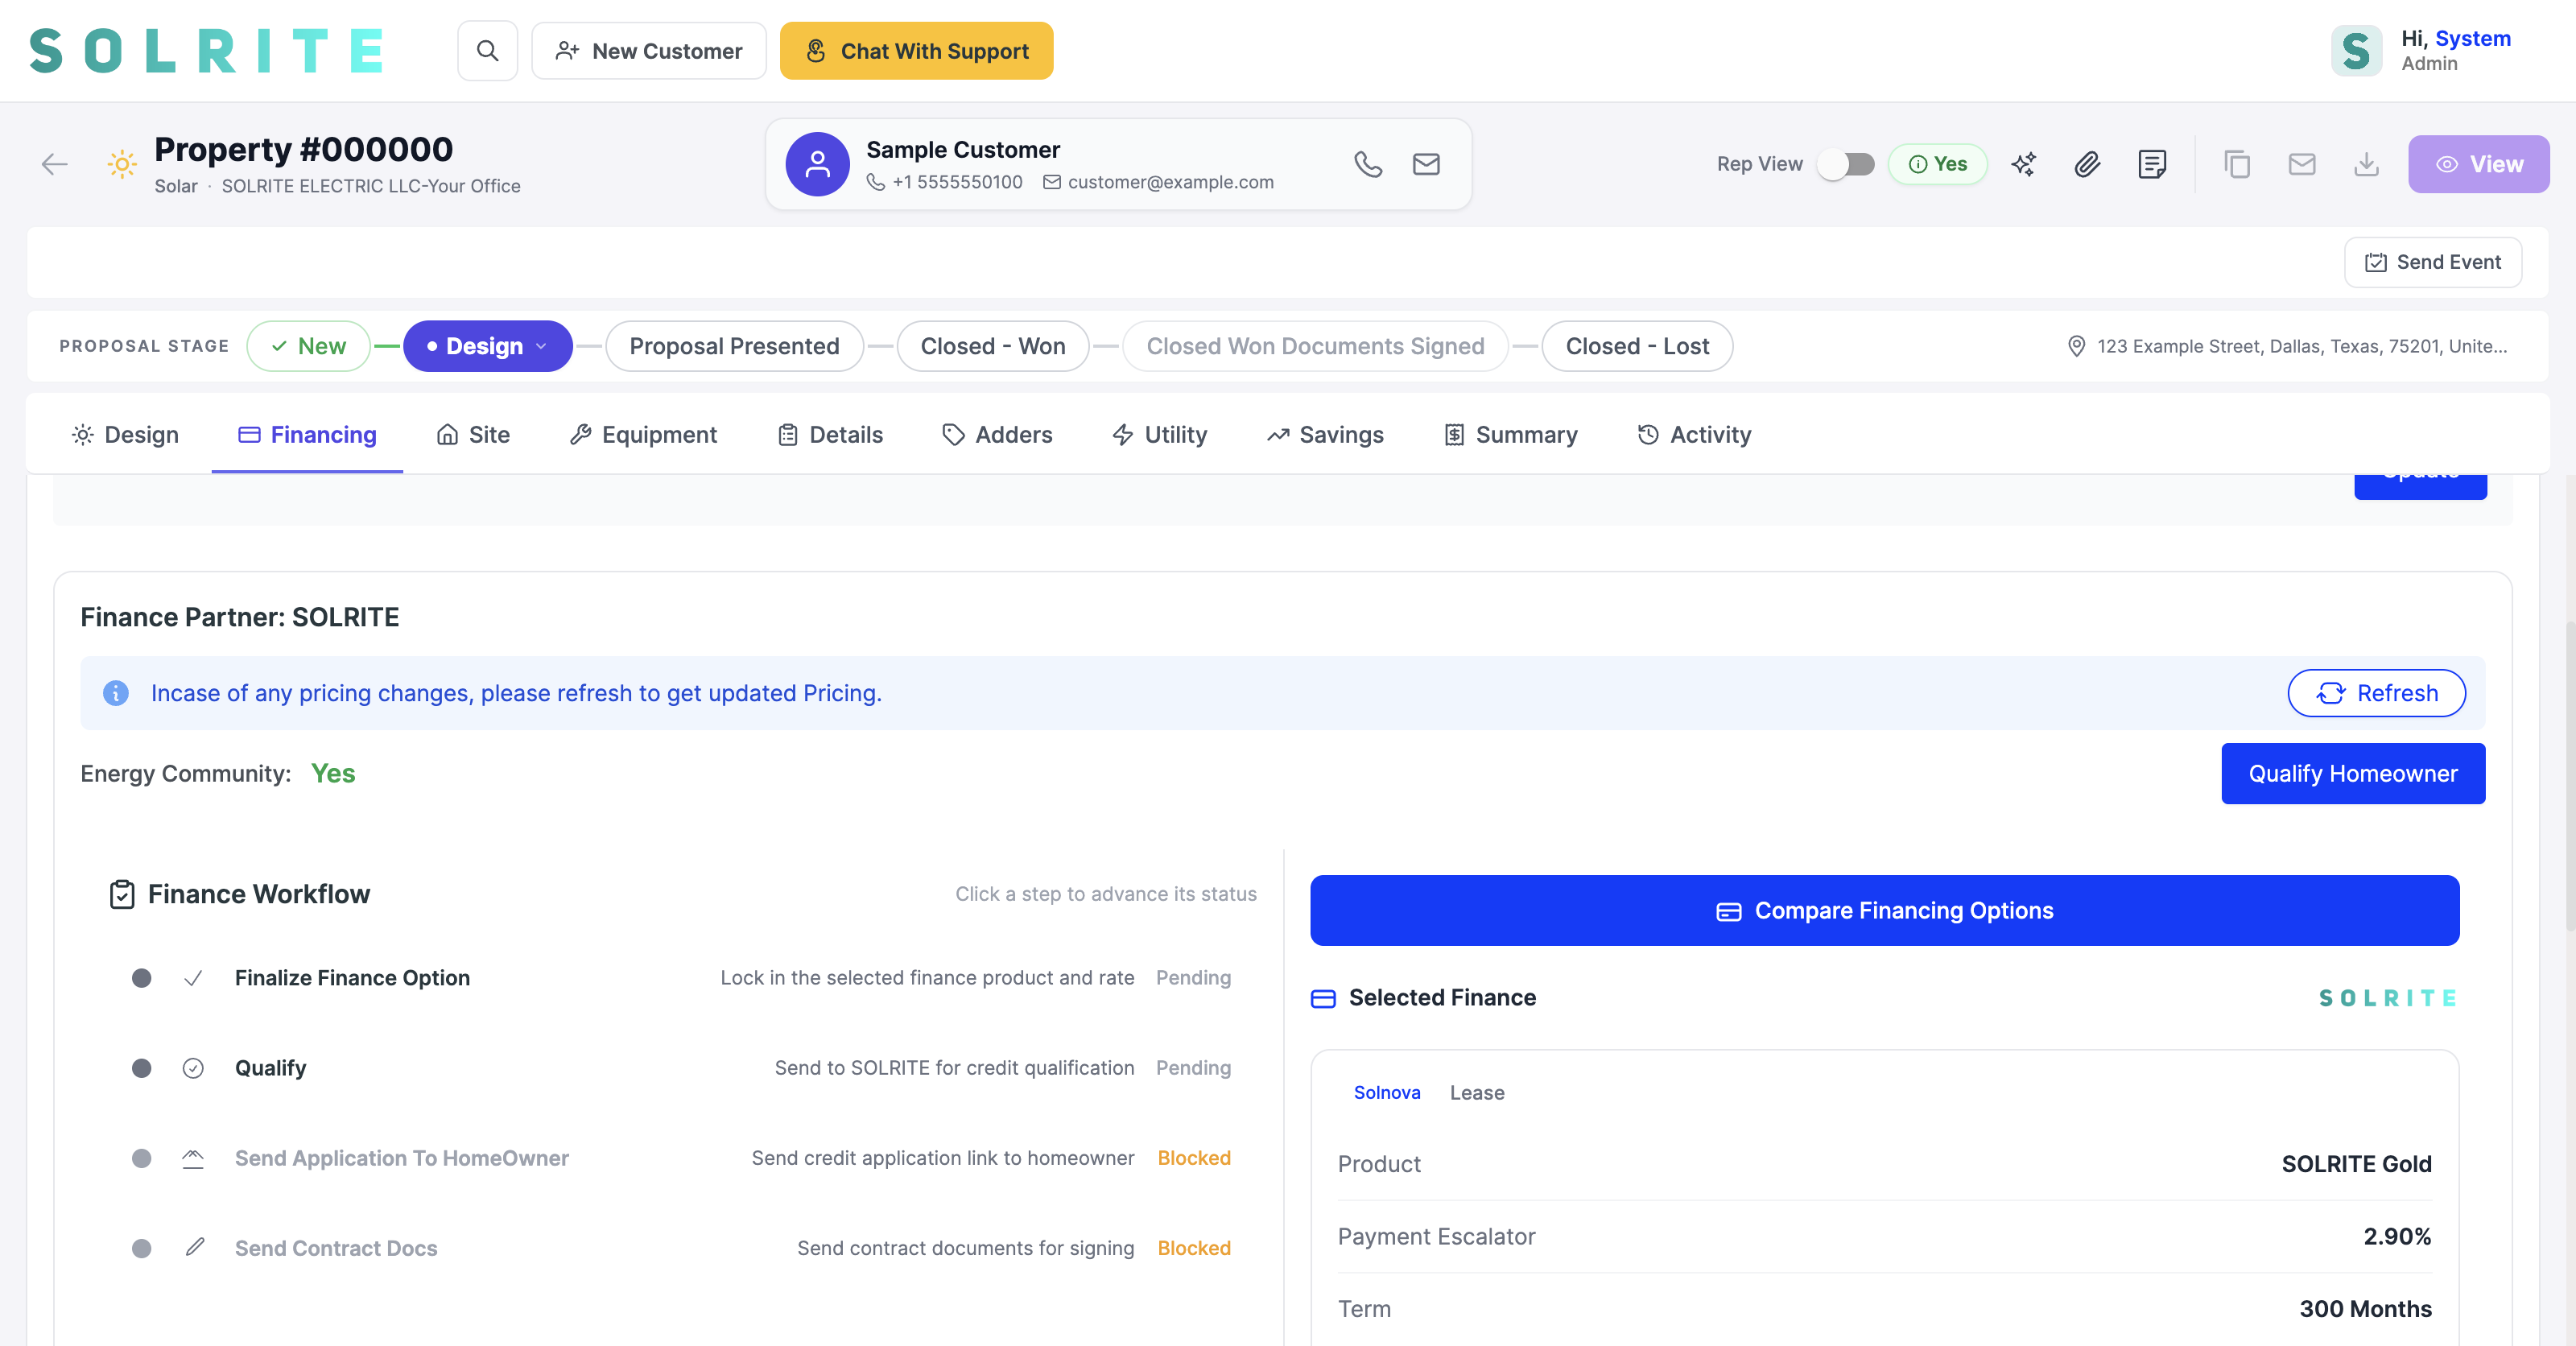This screenshot has width=2576, height=1346.
Task: Open the Utility tab
Action: pos(1159,435)
